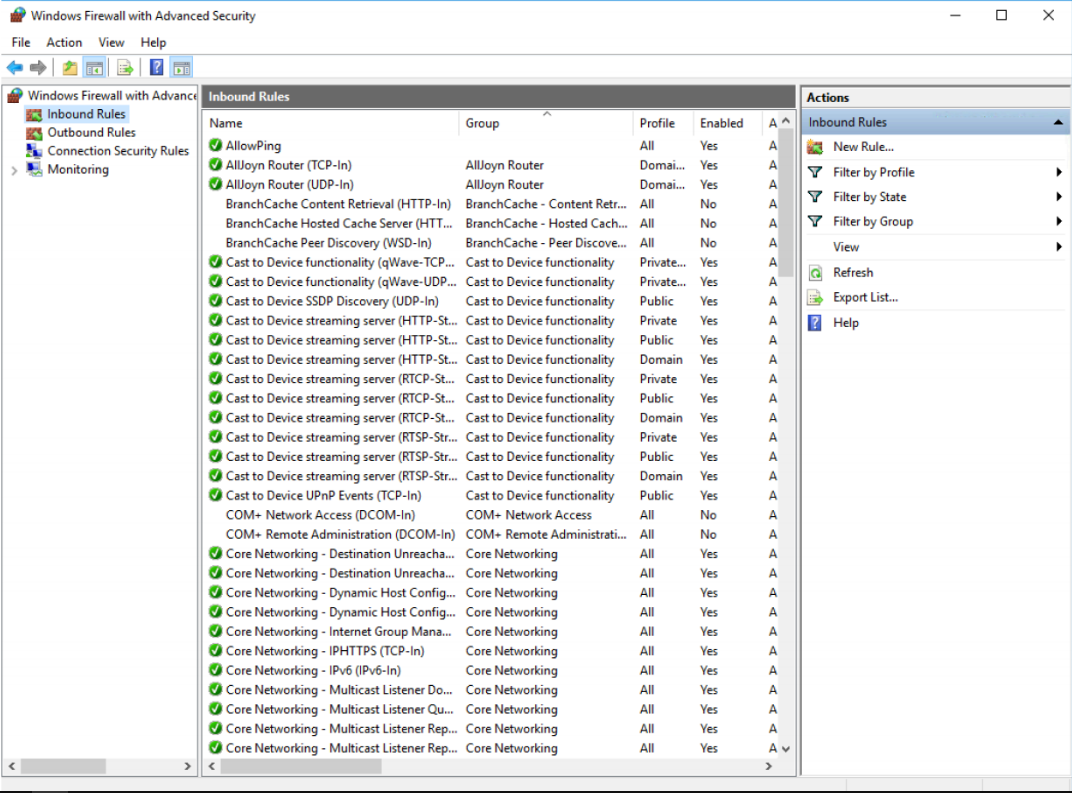The image size is (1072, 793).
Task: Click the rules list vertical scrollbar down arrow
Action: tap(786, 749)
